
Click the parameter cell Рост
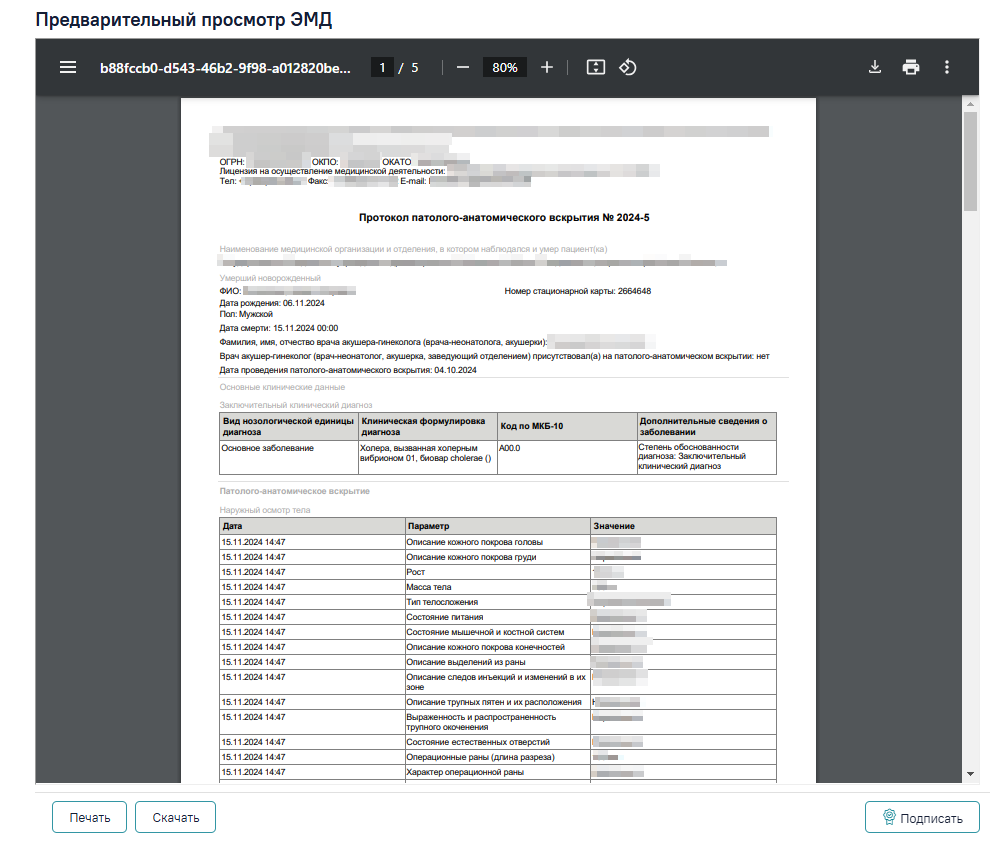498,572
